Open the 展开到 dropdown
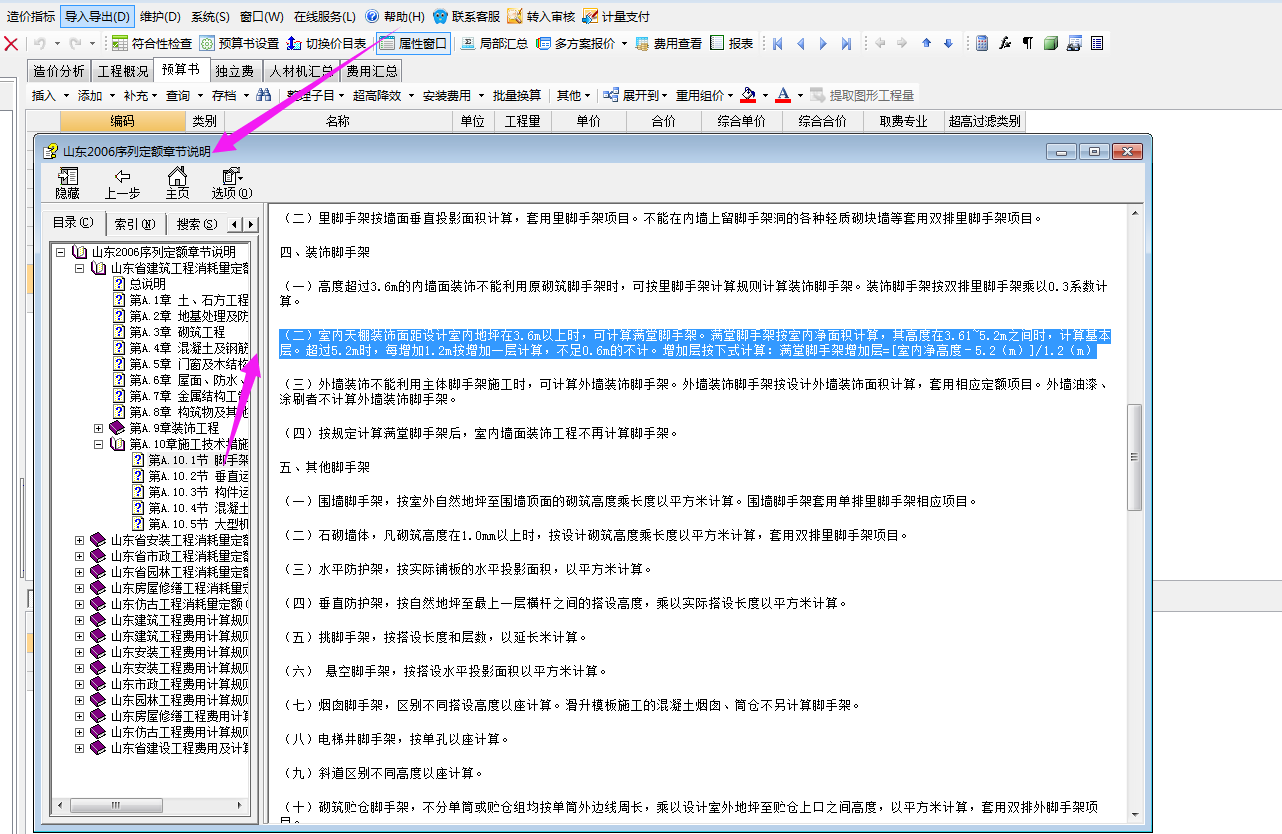The width and height of the screenshot is (1282, 834). (x=637, y=95)
